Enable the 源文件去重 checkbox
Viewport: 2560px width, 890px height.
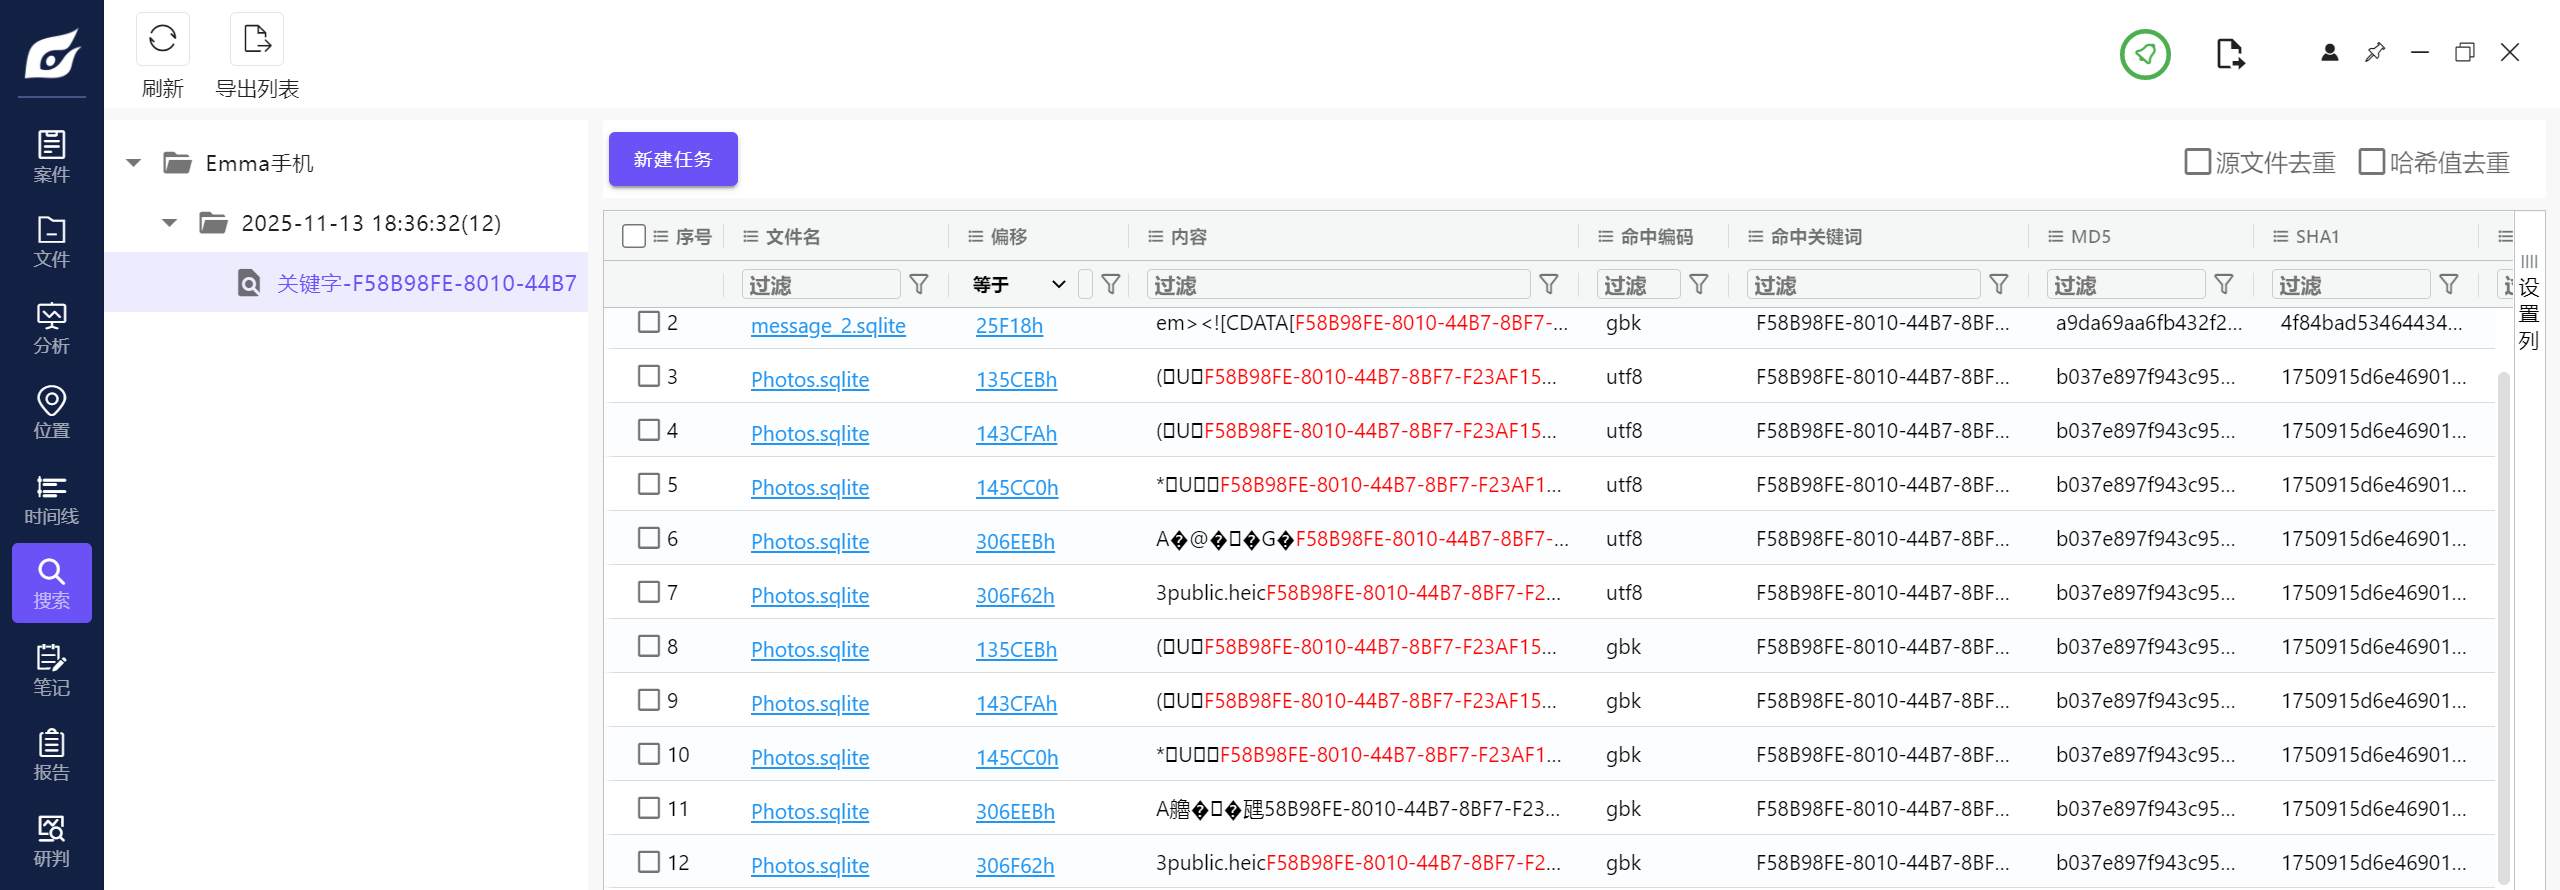pyautogui.click(x=2197, y=162)
